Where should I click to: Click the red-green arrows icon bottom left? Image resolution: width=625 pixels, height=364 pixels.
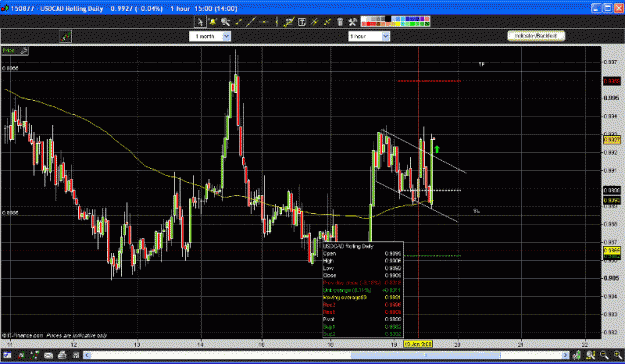click(x=22, y=355)
